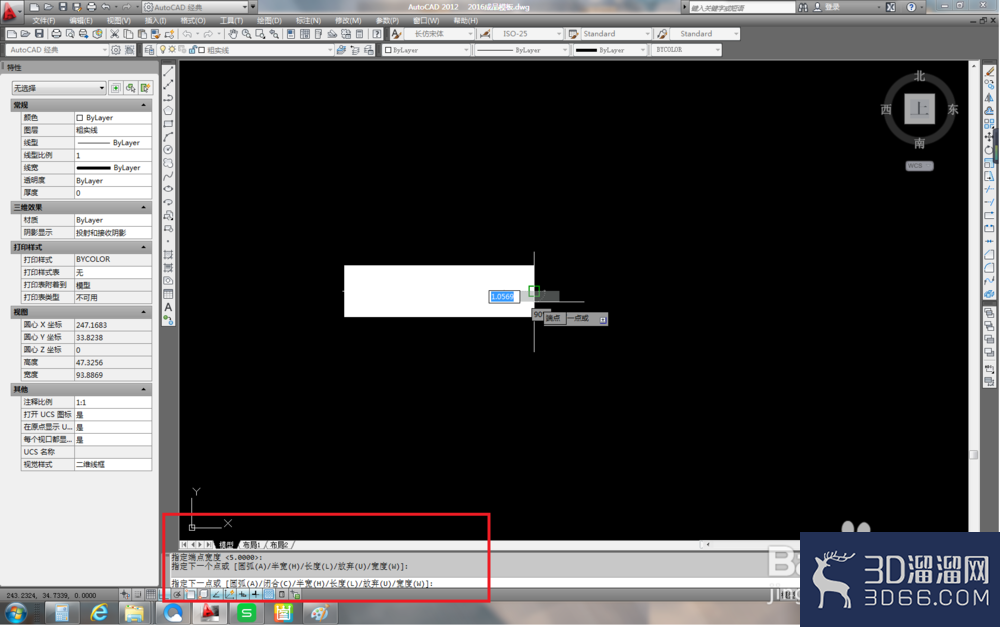This screenshot has height=627, width=1000.
Task: Open the ByLayer color control dropdown
Action: point(426,50)
